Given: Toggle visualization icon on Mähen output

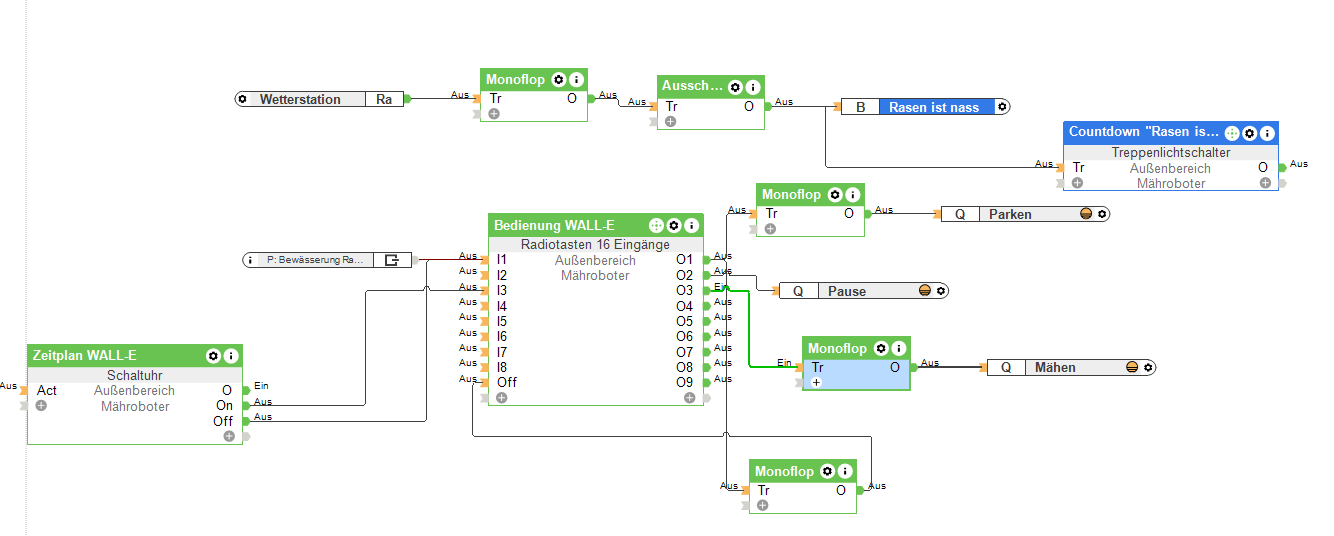Looking at the screenshot, I should 1133,367.
